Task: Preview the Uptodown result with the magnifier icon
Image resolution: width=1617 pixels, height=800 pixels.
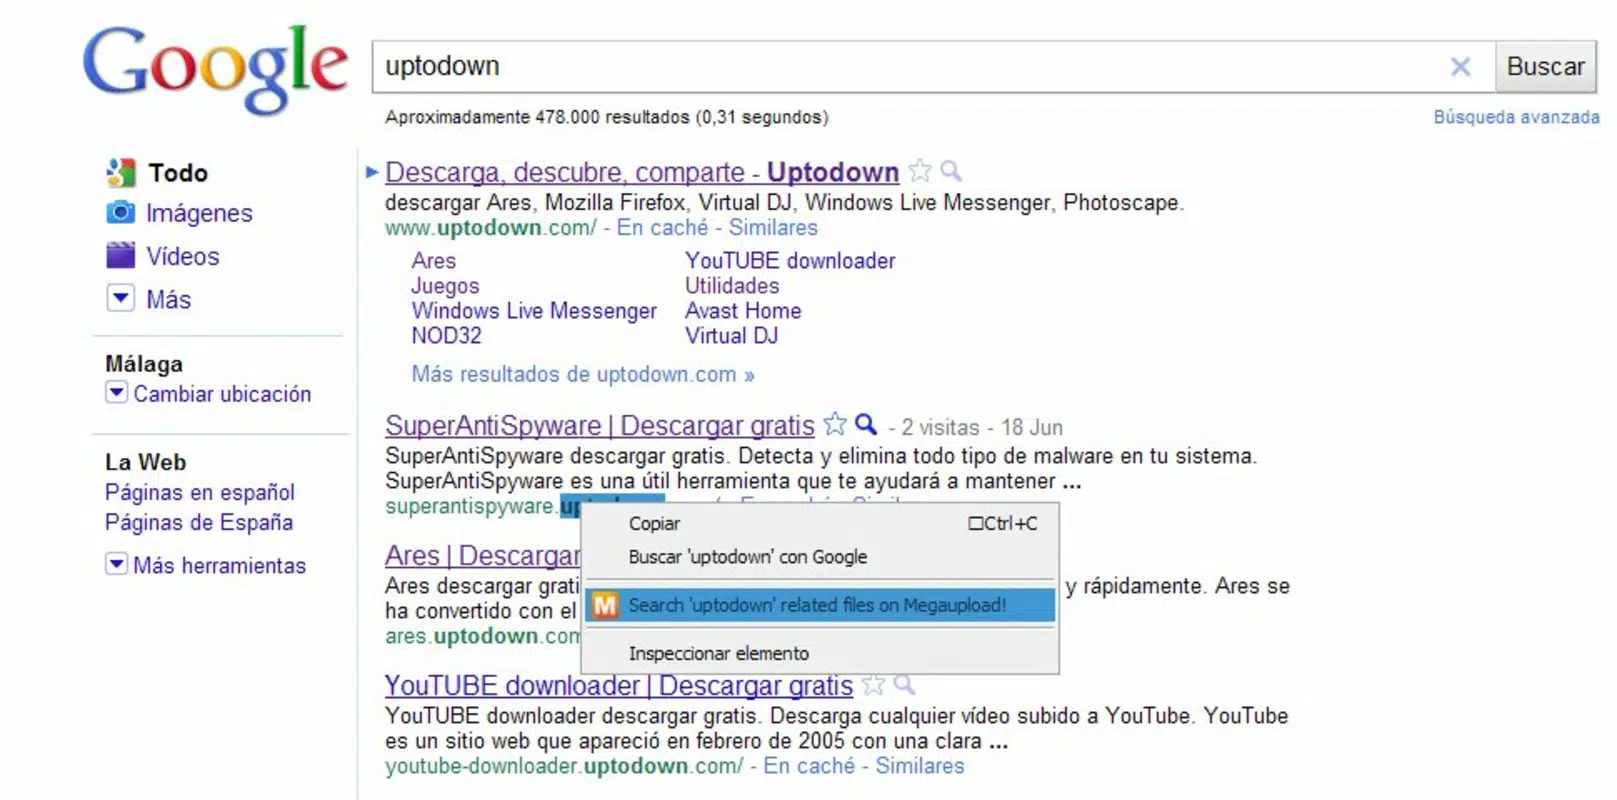Action: (x=951, y=171)
